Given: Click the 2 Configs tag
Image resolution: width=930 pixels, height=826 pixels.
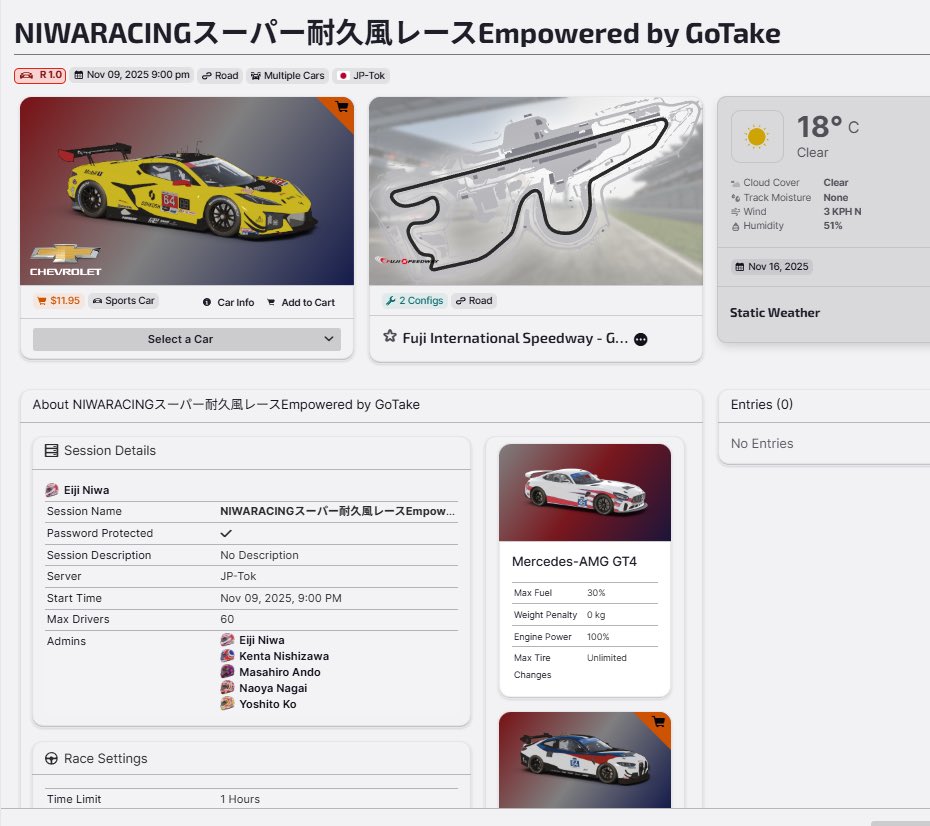Looking at the screenshot, I should pyautogui.click(x=415, y=301).
